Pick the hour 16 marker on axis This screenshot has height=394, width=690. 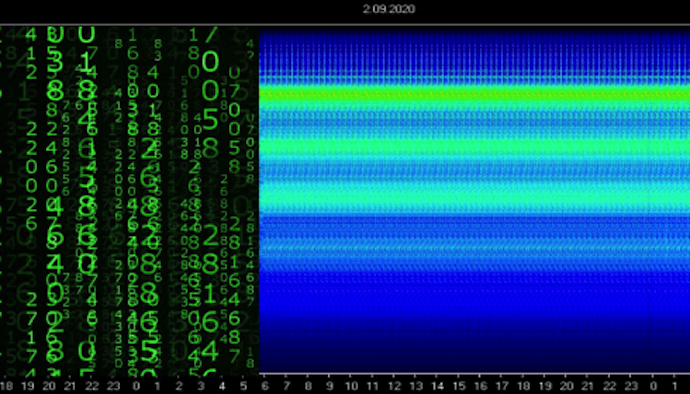pos(481,386)
